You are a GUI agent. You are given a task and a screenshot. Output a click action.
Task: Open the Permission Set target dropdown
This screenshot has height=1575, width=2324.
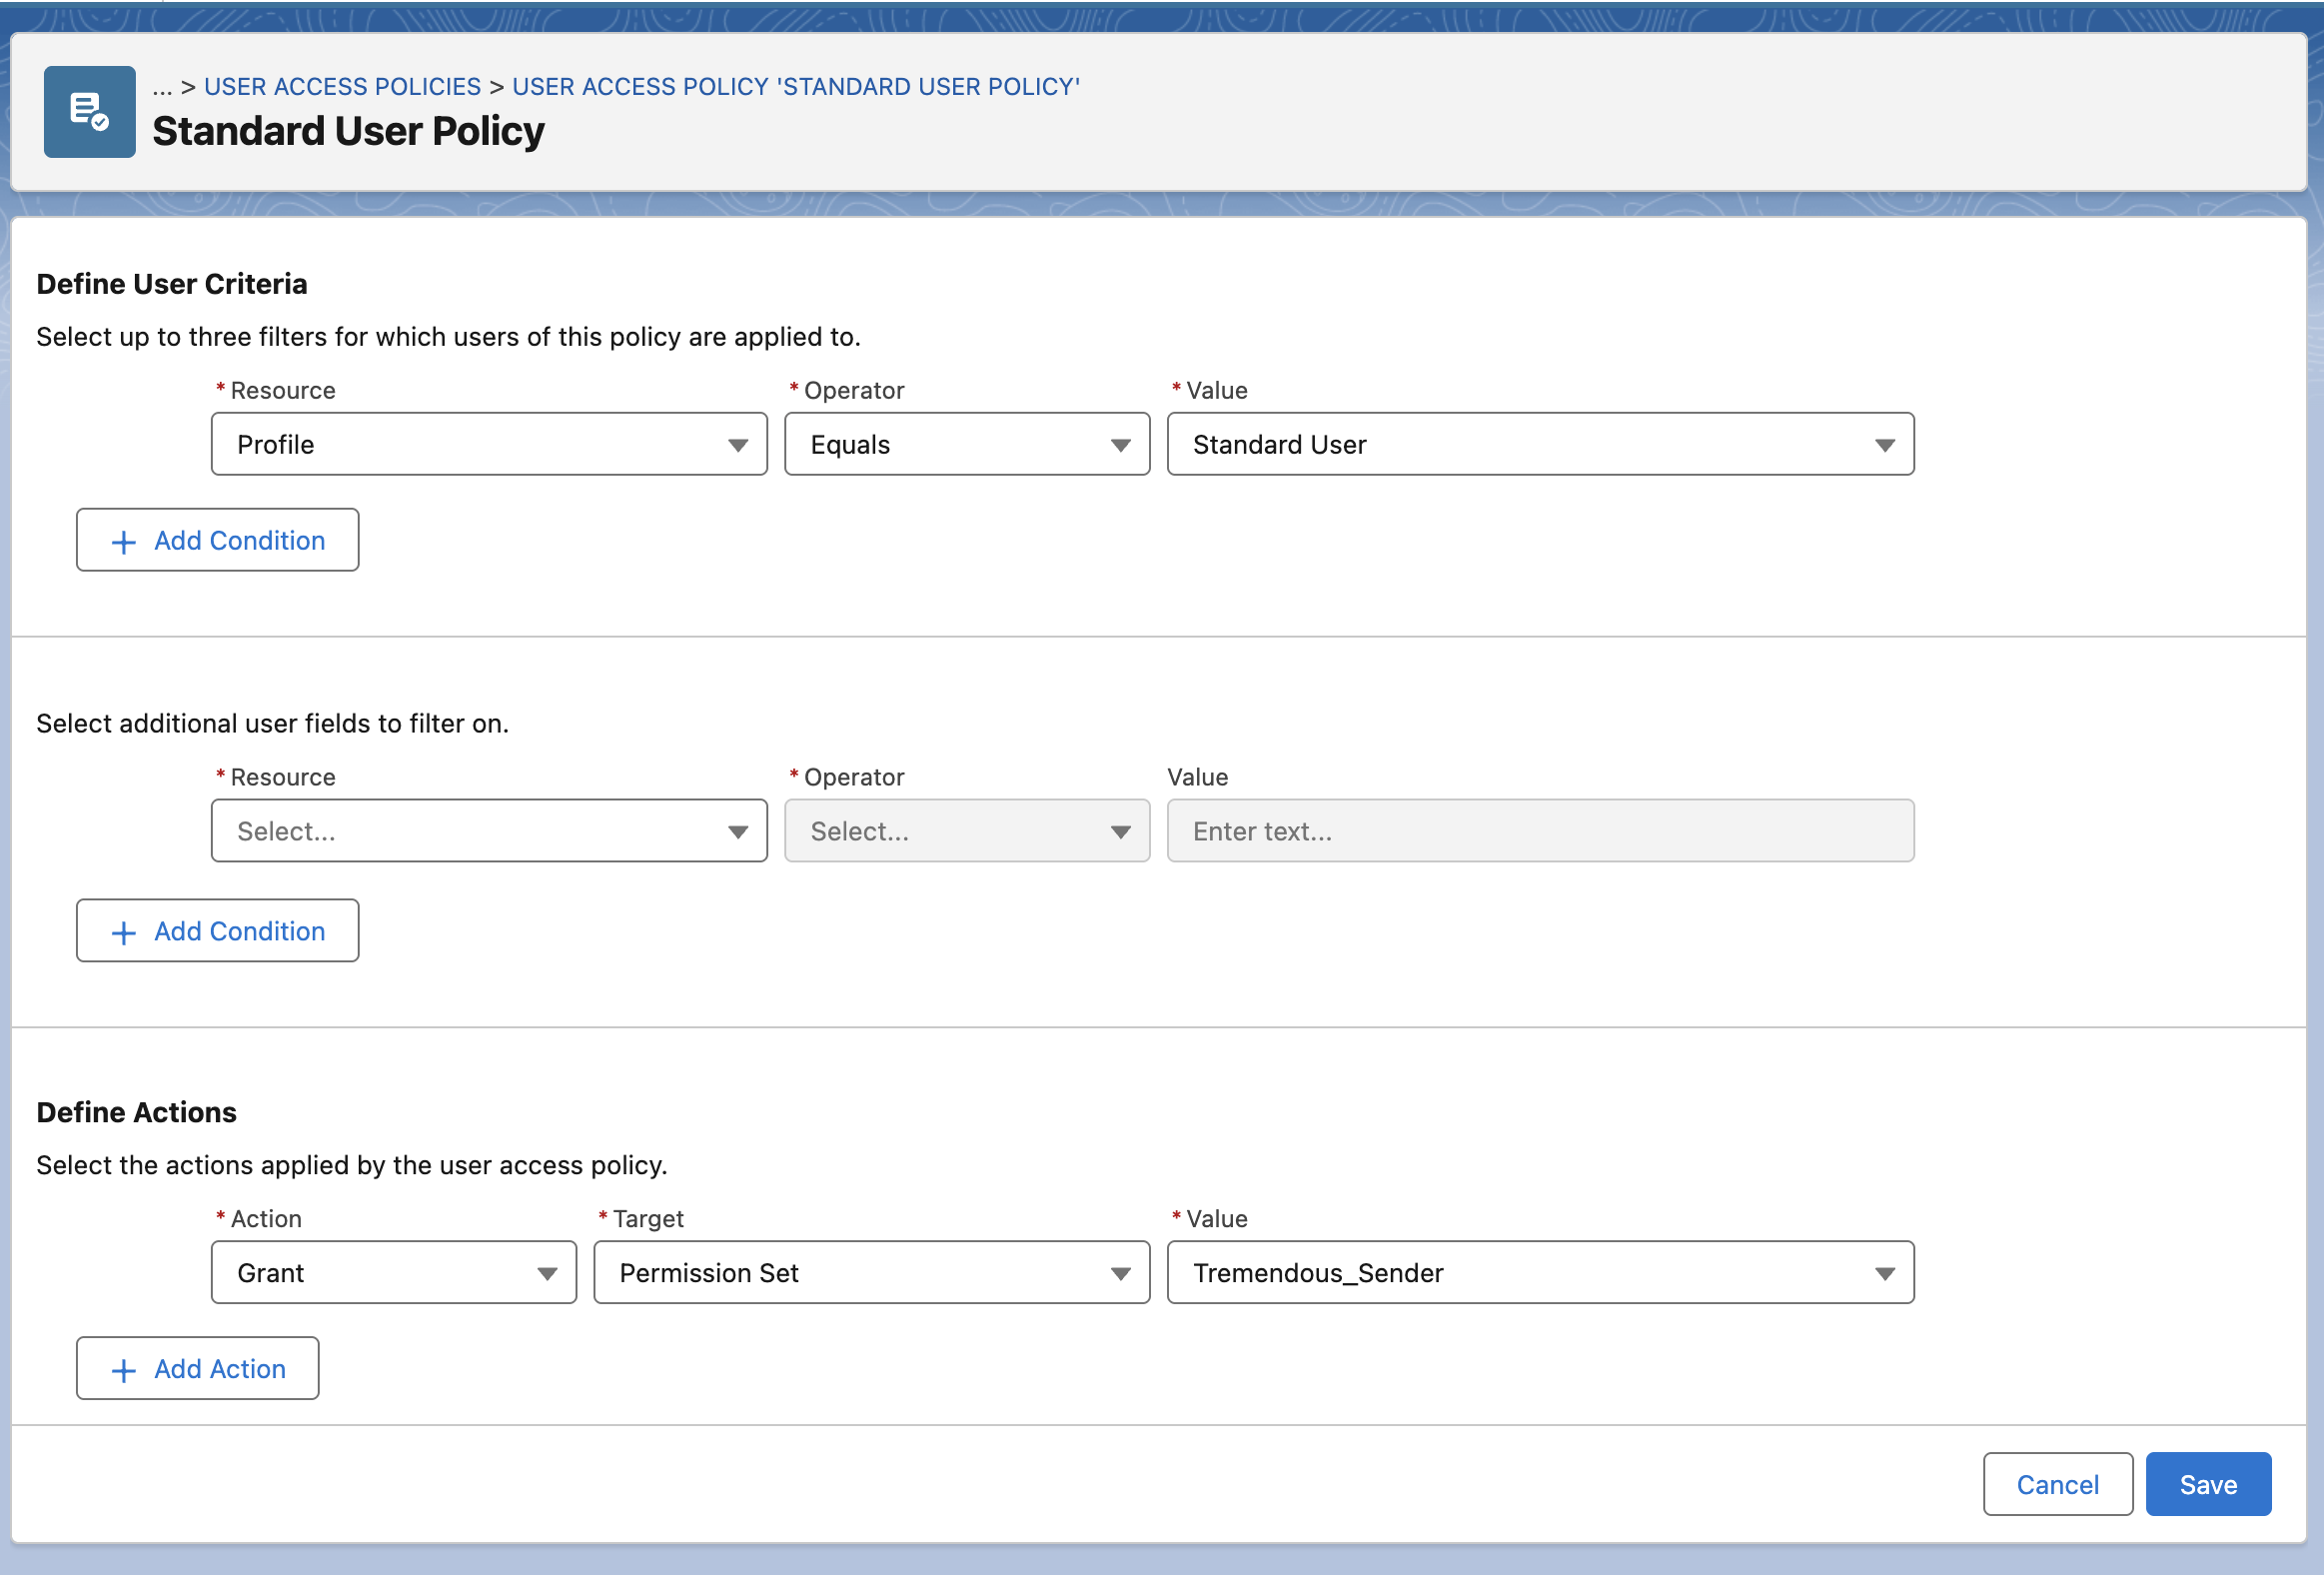coord(871,1273)
